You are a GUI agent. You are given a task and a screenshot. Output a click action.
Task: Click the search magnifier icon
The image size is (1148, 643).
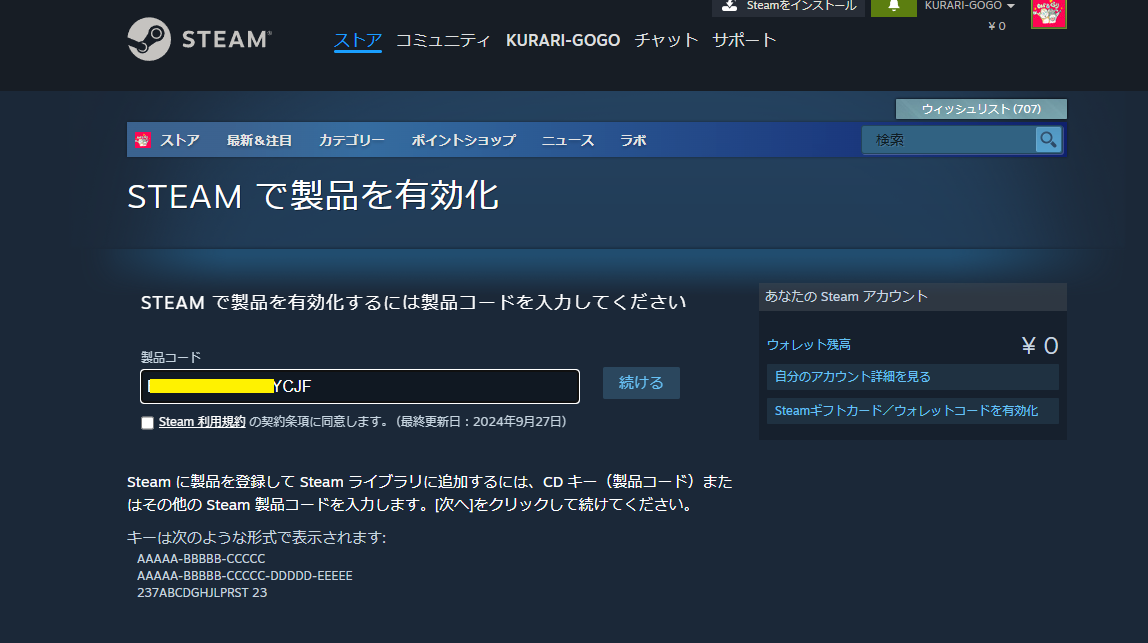coord(1047,140)
